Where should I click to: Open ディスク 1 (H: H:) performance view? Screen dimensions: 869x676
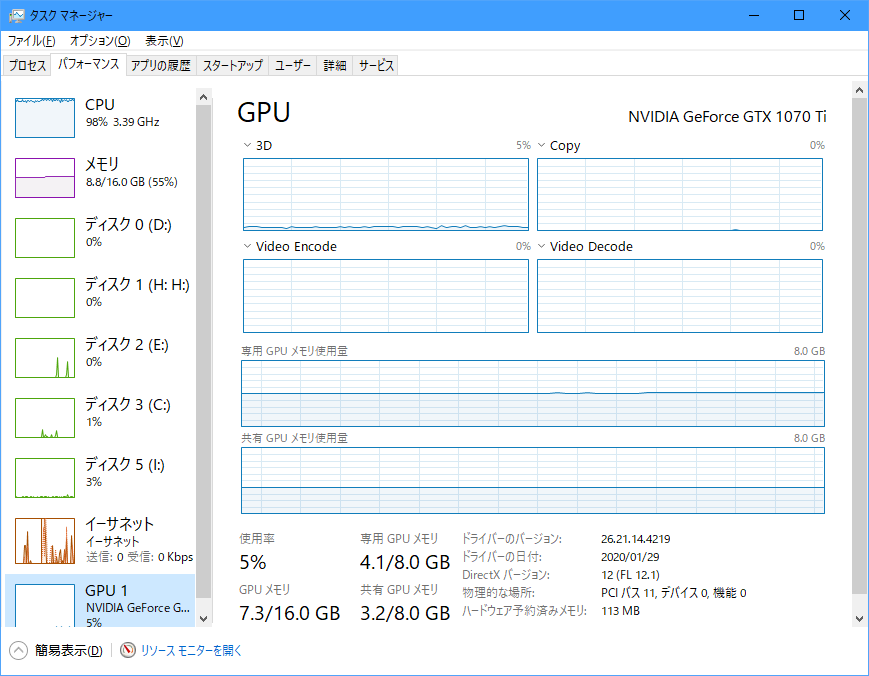pyautogui.click(x=100, y=298)
